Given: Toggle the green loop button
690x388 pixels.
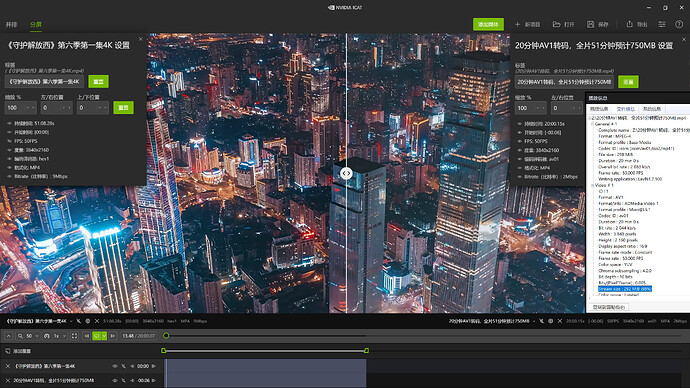Looking at the screenshot, I should point(96,336).
